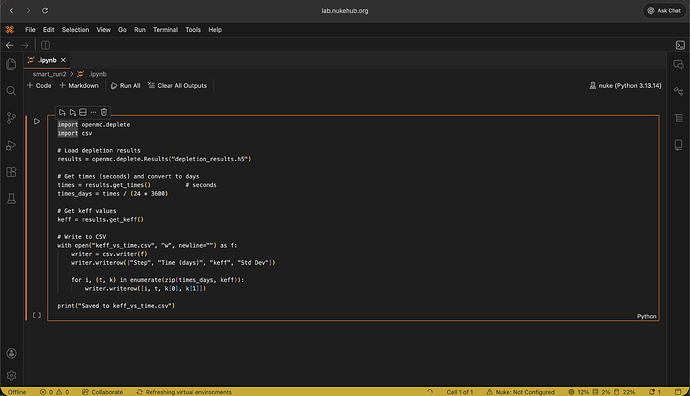
Task: Toggle the sidebar layout panel icon
Action: (45, 45)
